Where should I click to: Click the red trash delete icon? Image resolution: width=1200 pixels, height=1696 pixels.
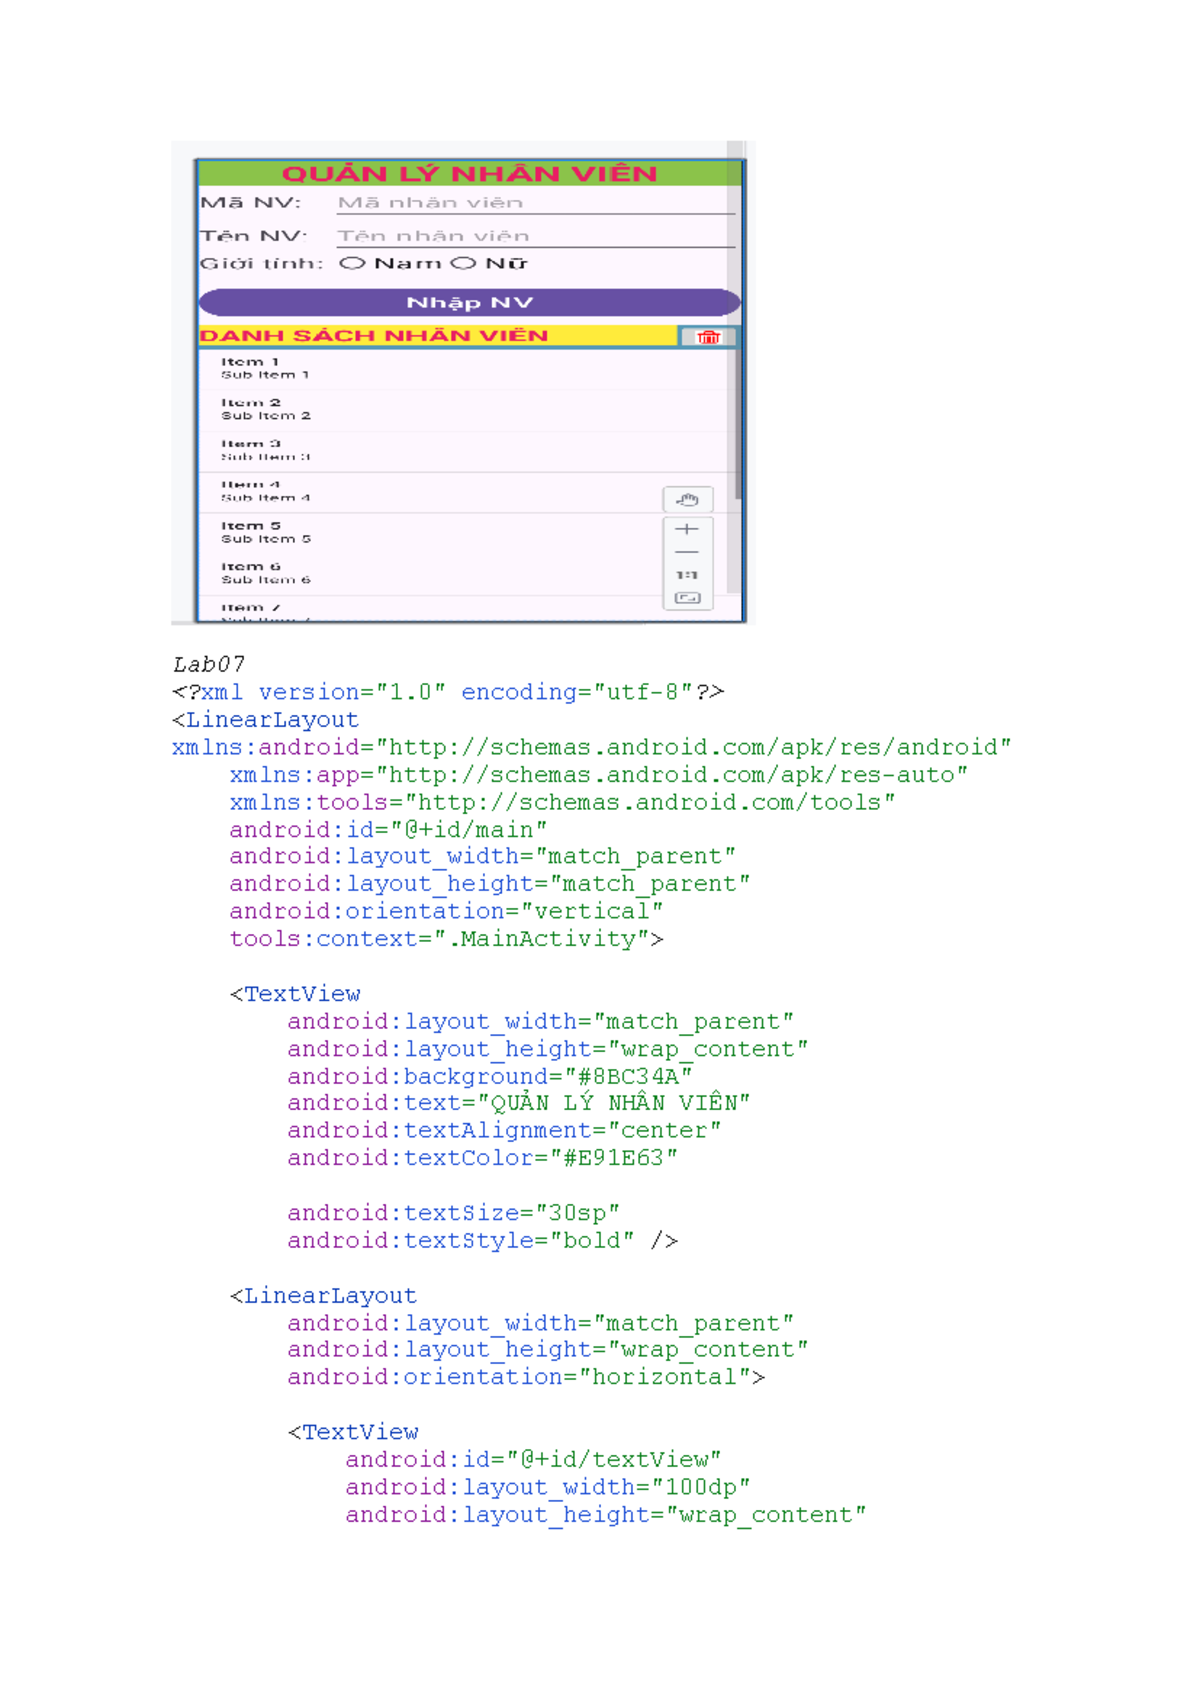pyautogui.click(x=708, y=337)
